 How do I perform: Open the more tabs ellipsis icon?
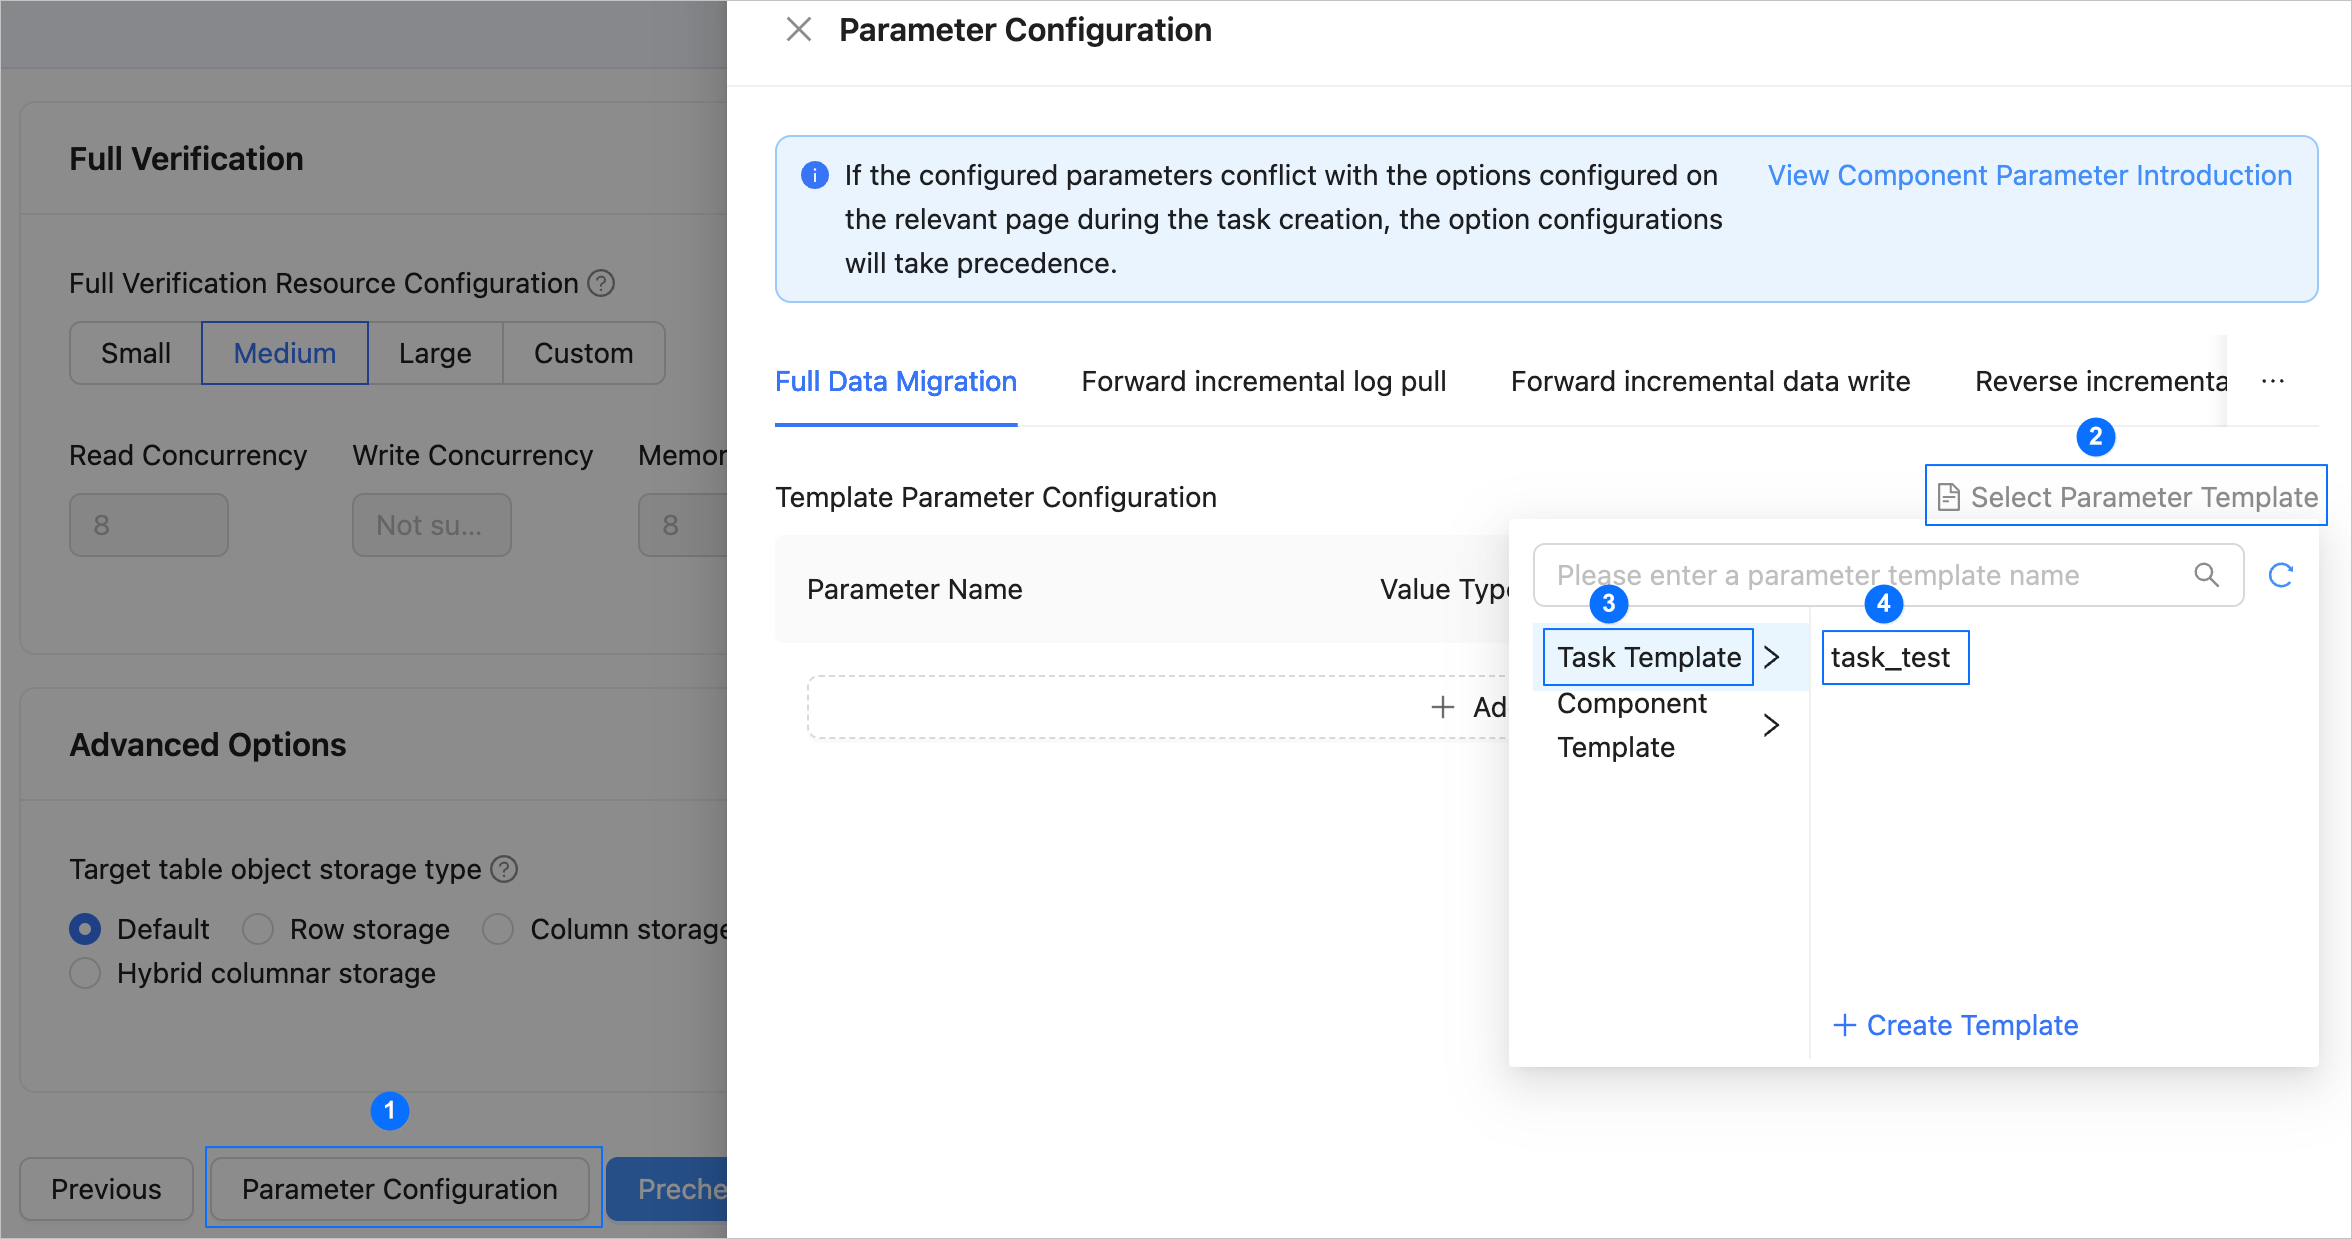tap(2272, 382)
